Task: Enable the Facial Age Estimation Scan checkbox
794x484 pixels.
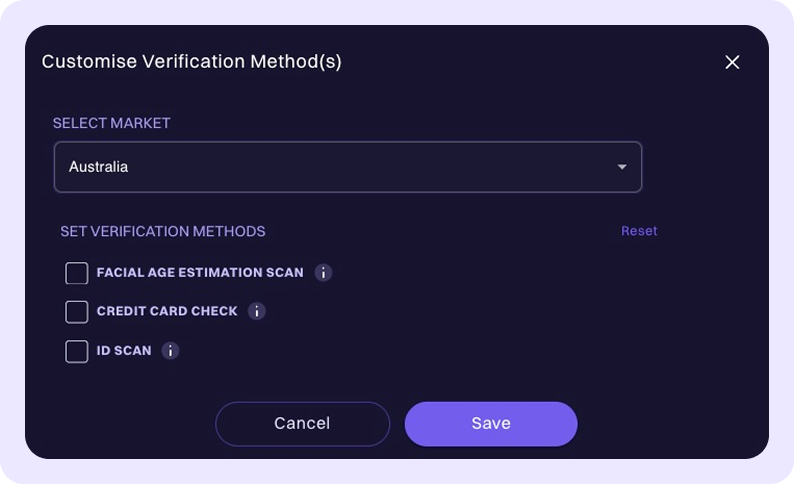Action: click(x=77, y=273)
